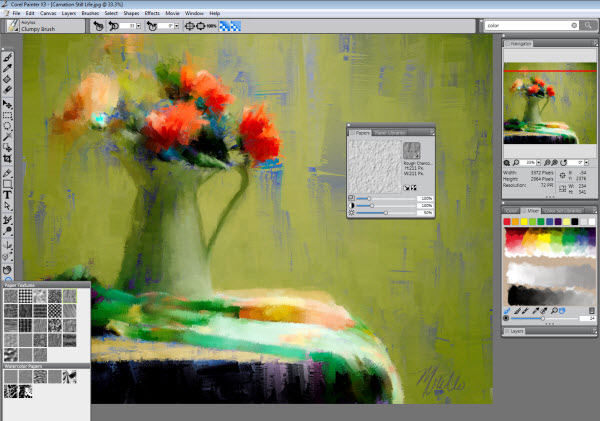Select the Eraser tool in the toolbox
Image resolution: width=600 pixels, height=421 pixels.
[x=8, y=90]
